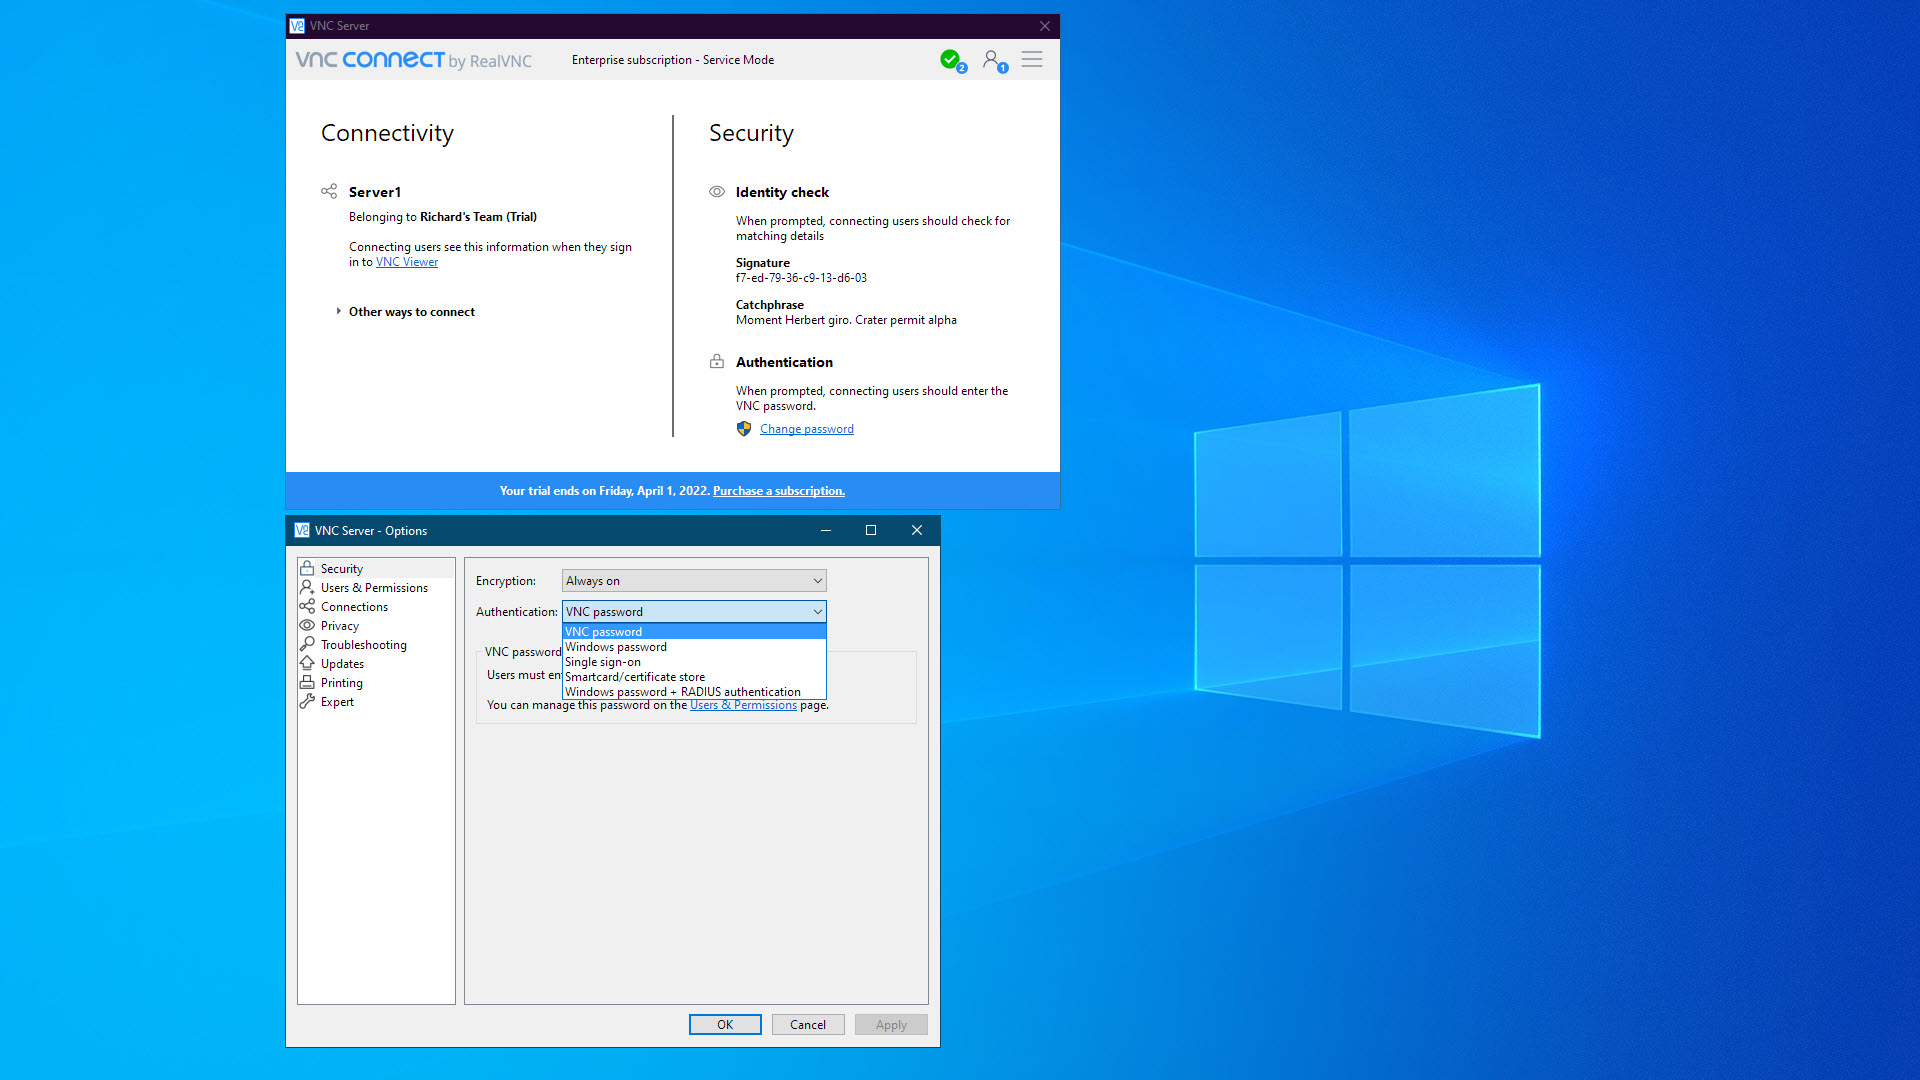Viewport: 1920px width, 1080px height.
Task: Choose VNC password in the authentication list
Action: [x=694, y=632]
